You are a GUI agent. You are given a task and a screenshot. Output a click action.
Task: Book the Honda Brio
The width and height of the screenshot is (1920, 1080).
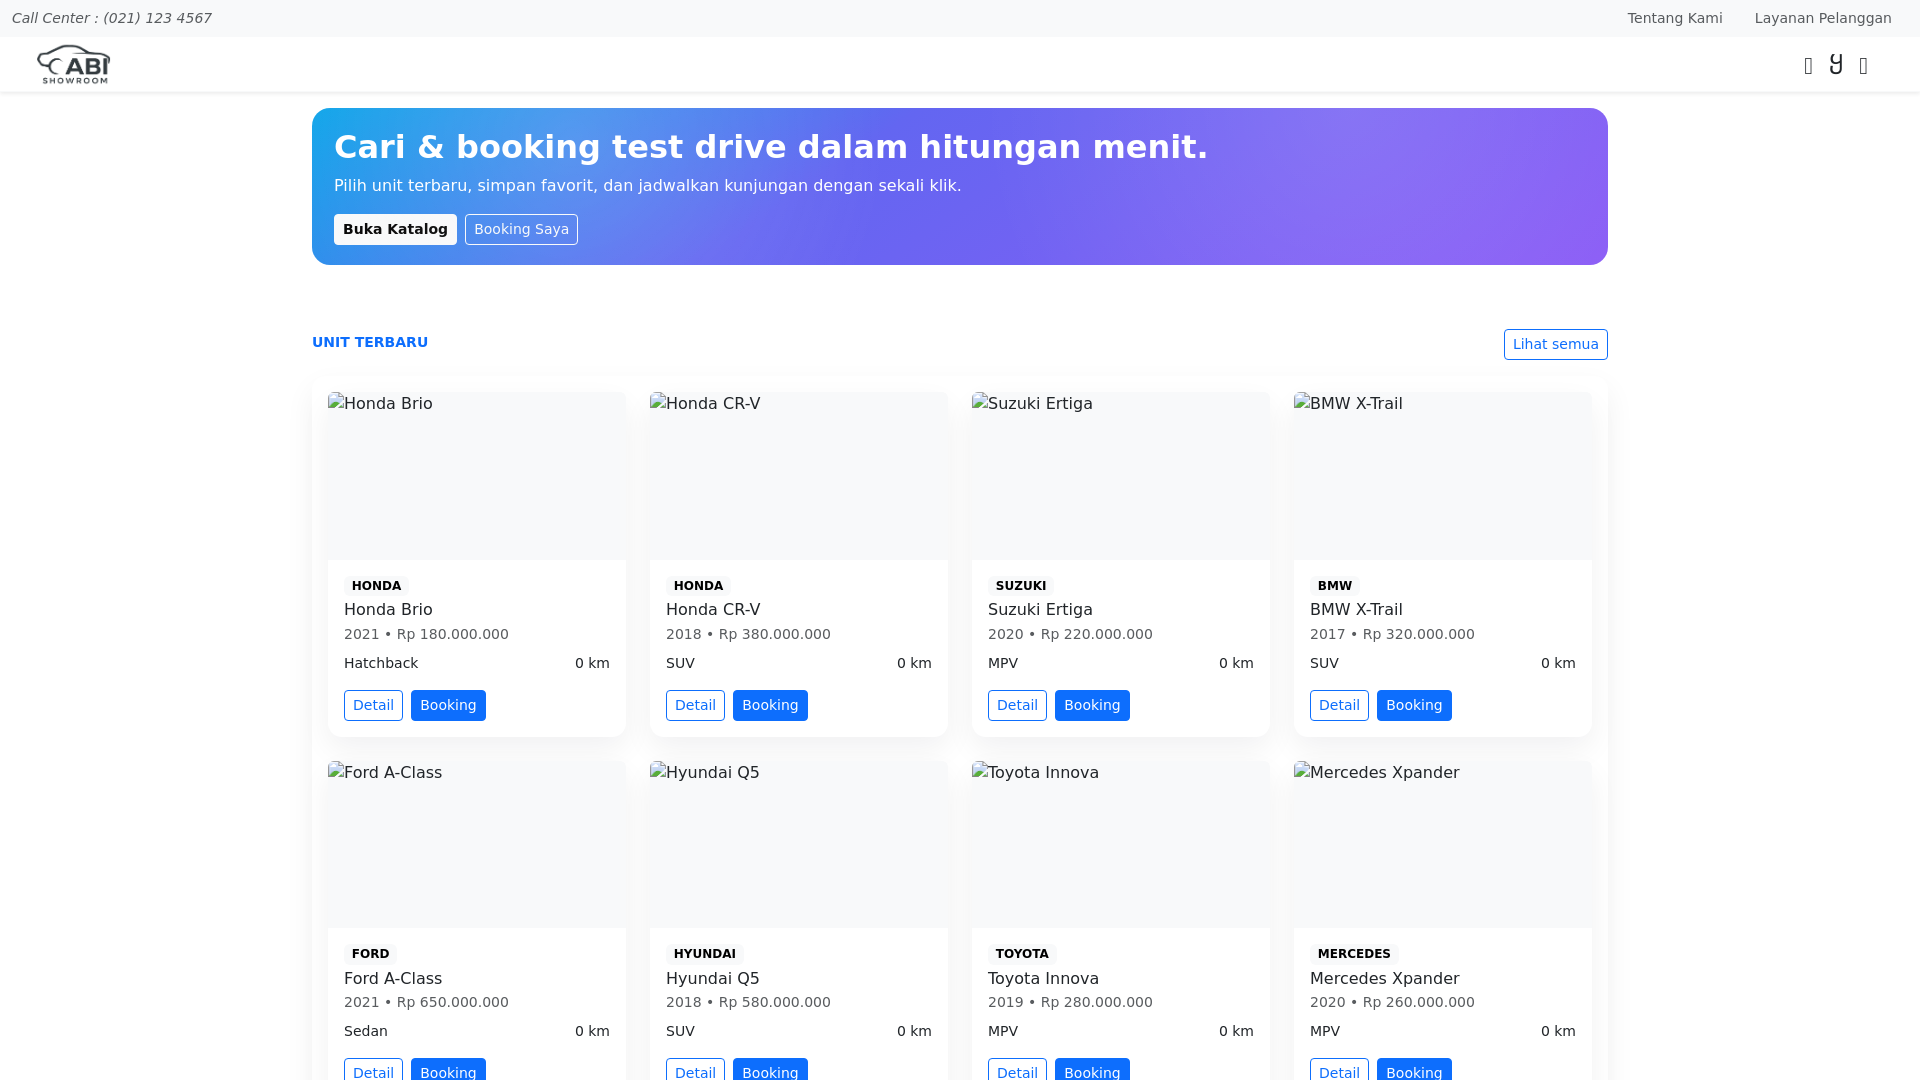coord(448,705)
